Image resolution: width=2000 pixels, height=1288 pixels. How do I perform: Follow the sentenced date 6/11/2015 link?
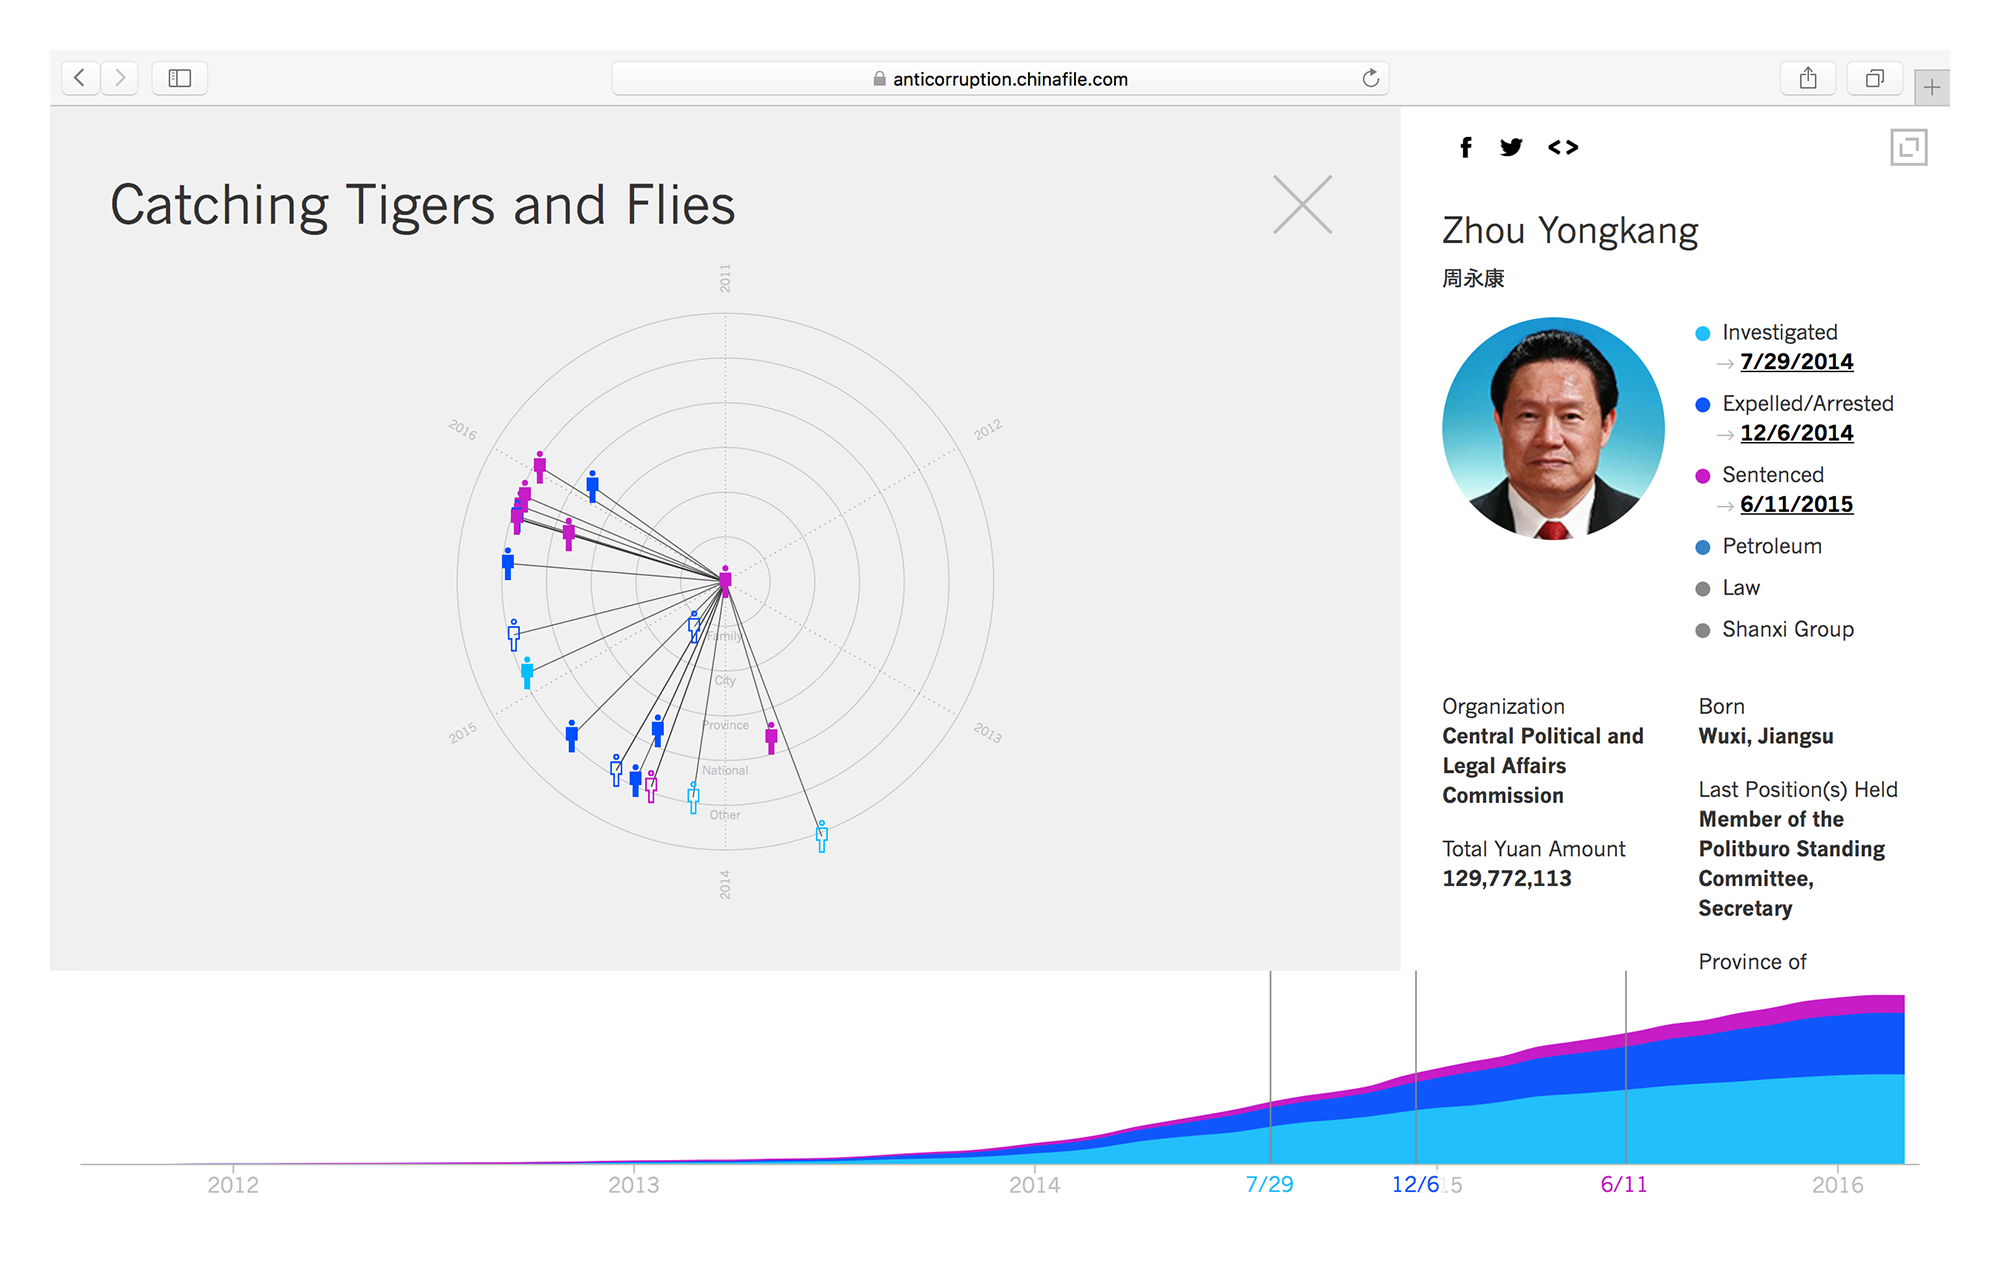pyautogui.click(x=1796, y=504)
